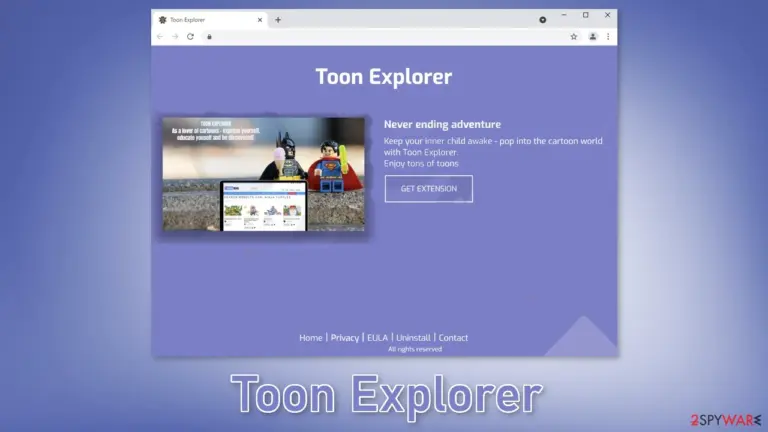
Task: Click the browser forward arrow
Action: [x=175, y=37]
